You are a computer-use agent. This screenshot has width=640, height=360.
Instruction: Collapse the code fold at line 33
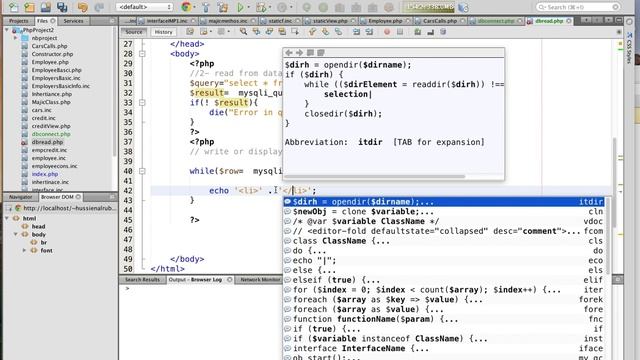(142, 103)
